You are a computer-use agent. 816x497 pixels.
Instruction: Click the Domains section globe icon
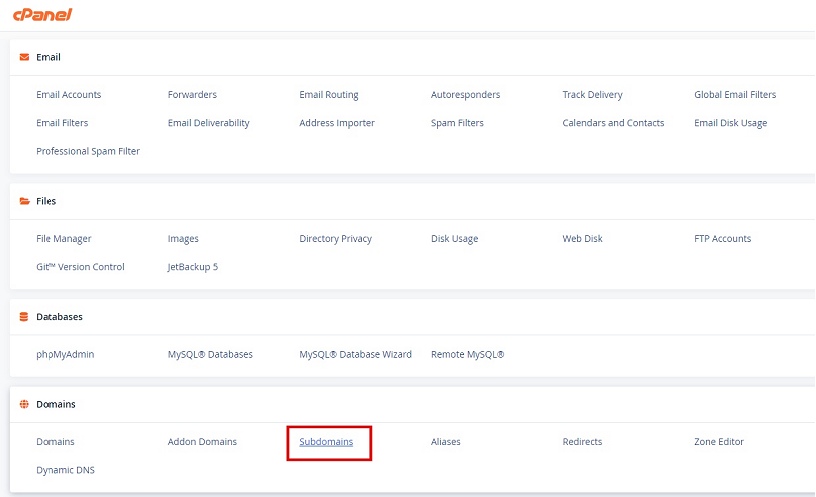[x=24, y=404]
